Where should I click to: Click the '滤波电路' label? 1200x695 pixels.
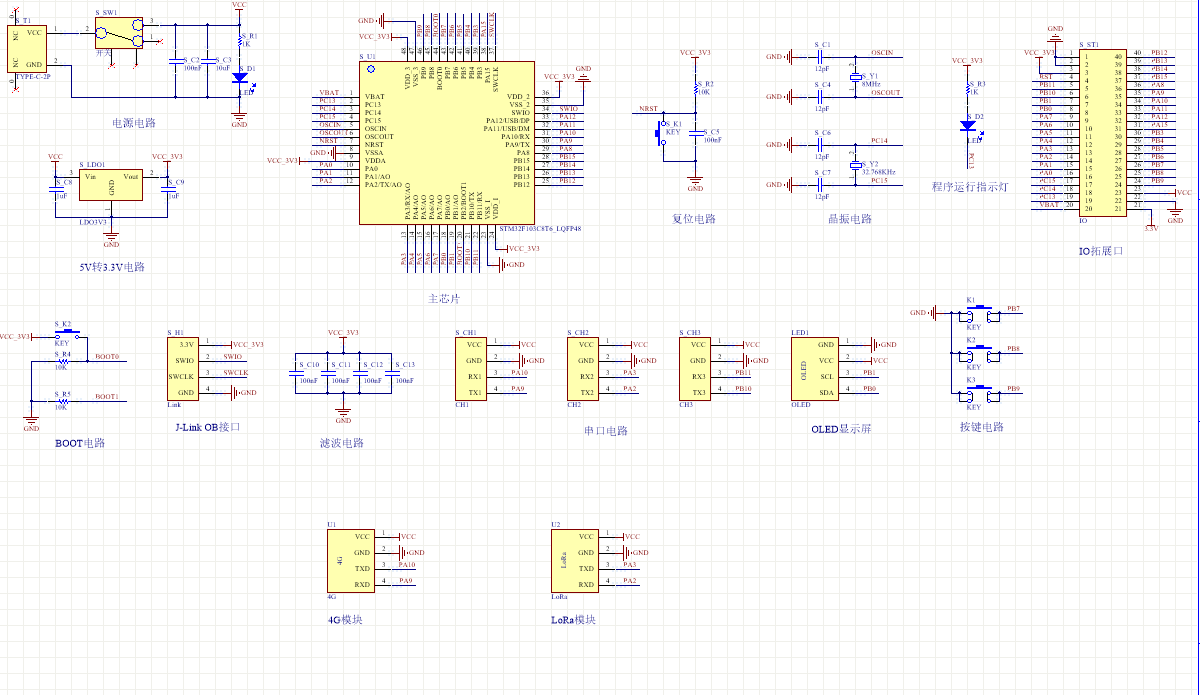pyautogui.click(x=341, y=443)
